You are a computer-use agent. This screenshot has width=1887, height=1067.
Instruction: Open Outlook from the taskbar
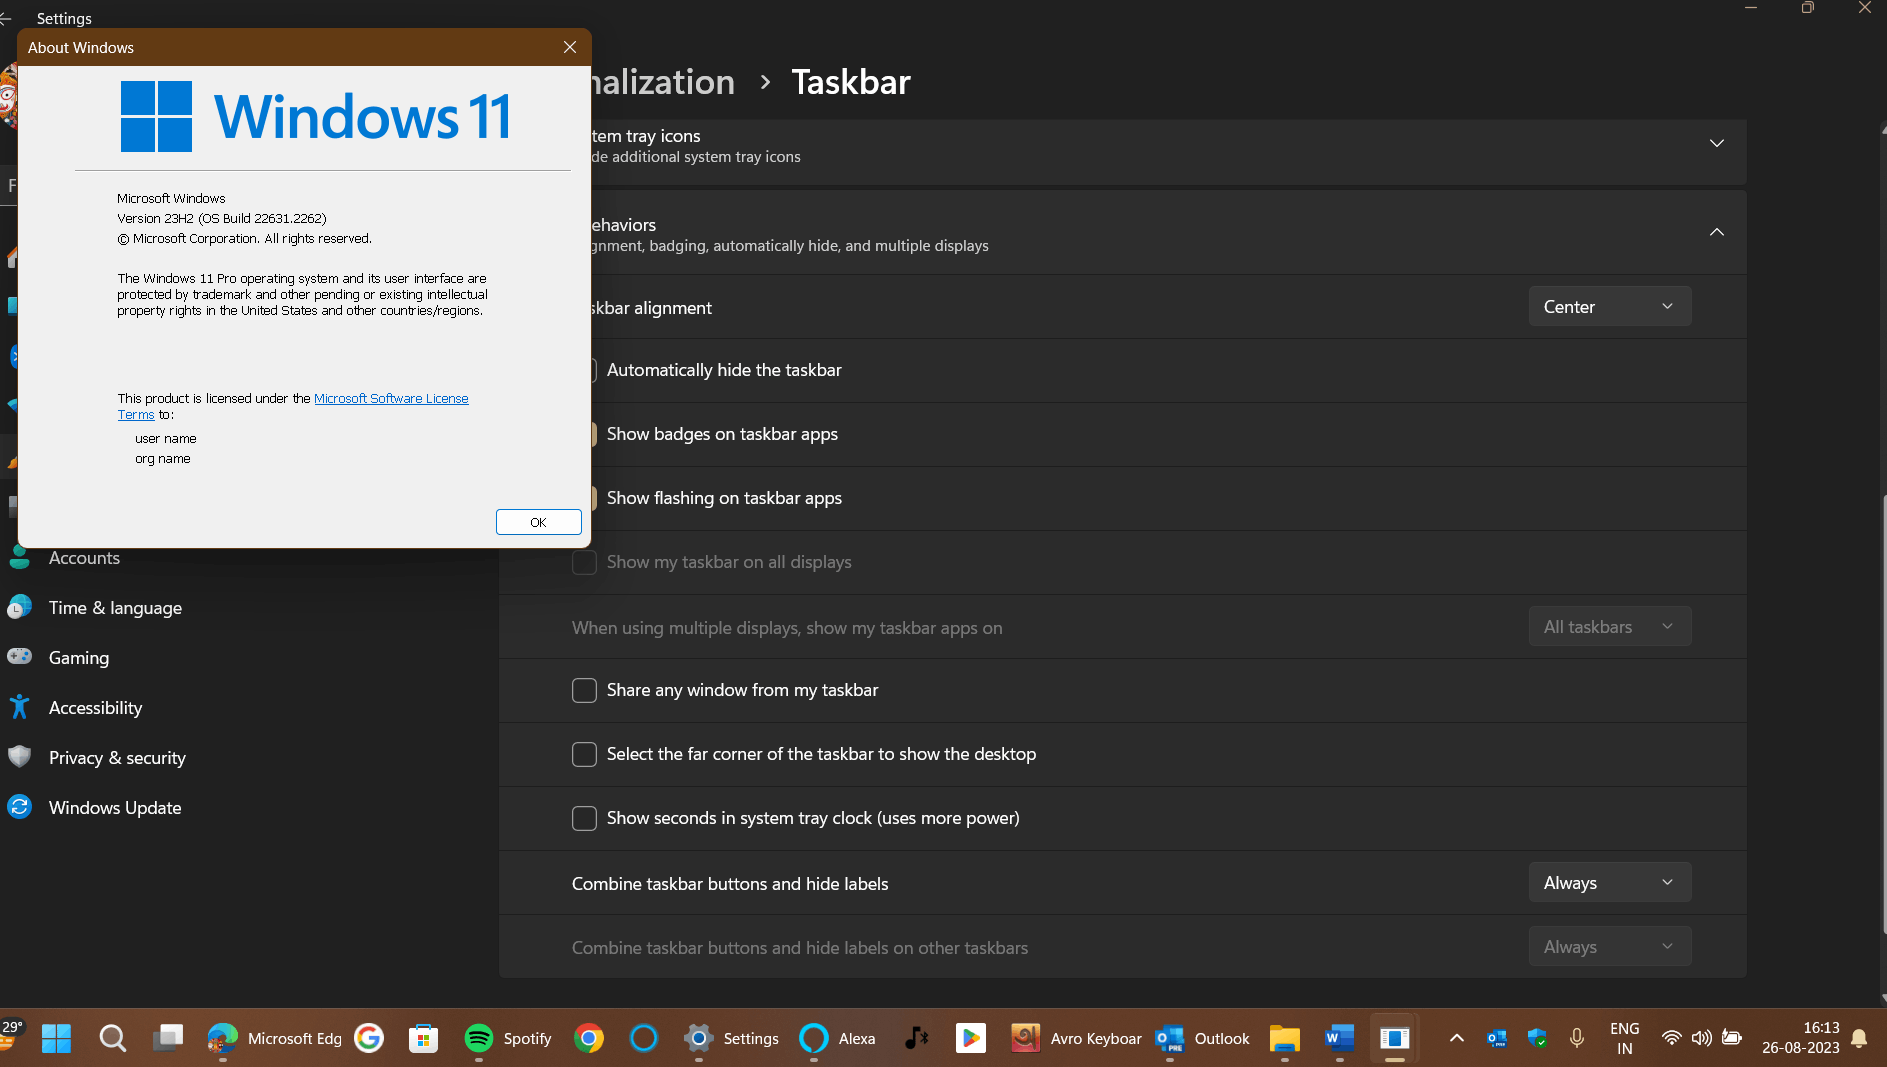(1203, 1039)
